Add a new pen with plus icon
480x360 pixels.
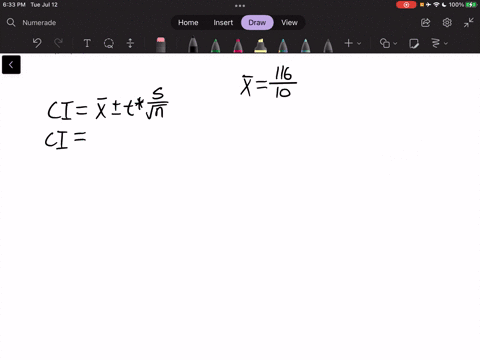349,43
